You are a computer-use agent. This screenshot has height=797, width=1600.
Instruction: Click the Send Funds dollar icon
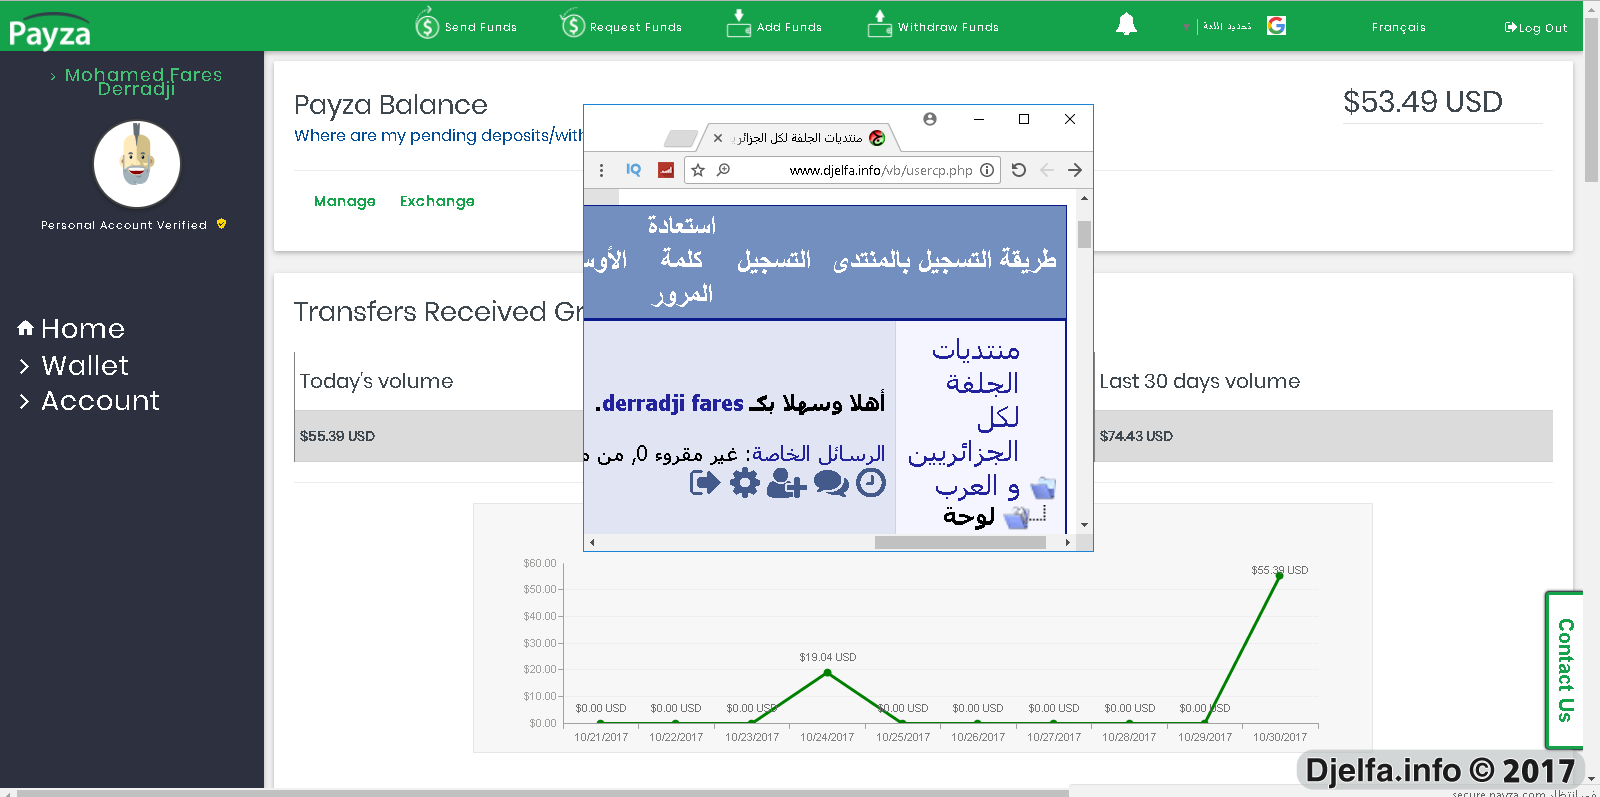point(427,24)
